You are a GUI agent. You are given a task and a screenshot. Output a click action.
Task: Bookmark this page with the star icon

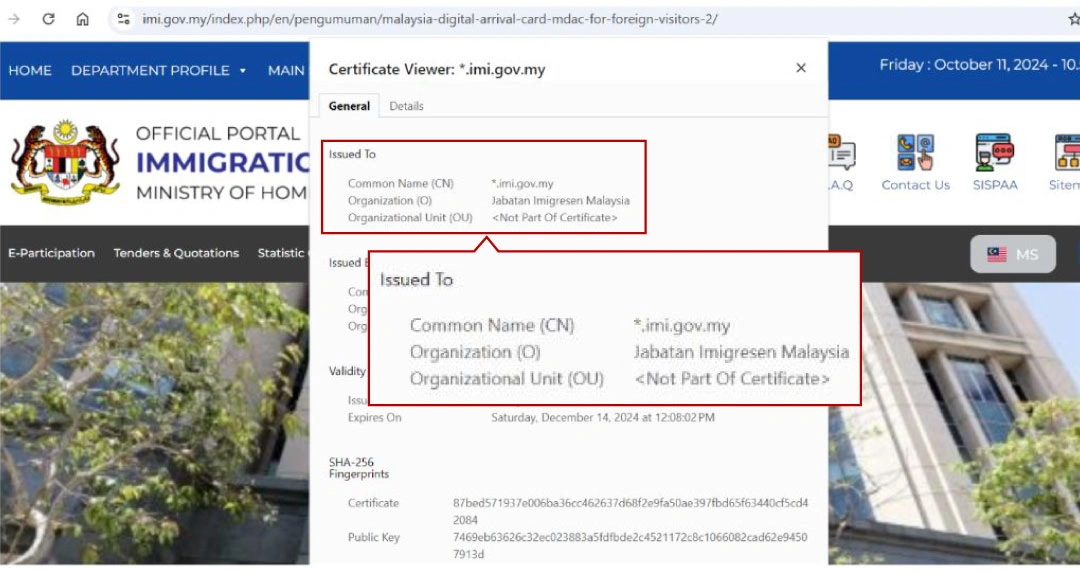[1073, 19]
